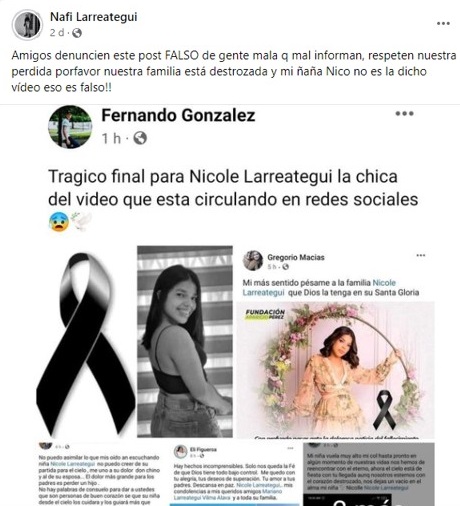The height and width of the screenshot is (506, 460).
Task: Click the Eli Figueroa avatar icon
Action: (180, 452)
